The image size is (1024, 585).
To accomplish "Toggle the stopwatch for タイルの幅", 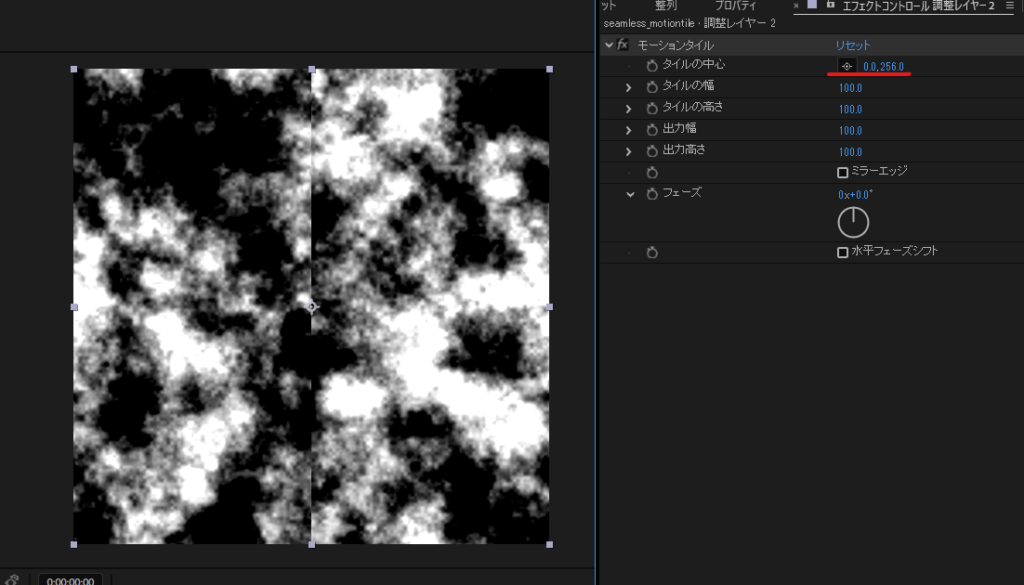I will (x=652, y=87).
